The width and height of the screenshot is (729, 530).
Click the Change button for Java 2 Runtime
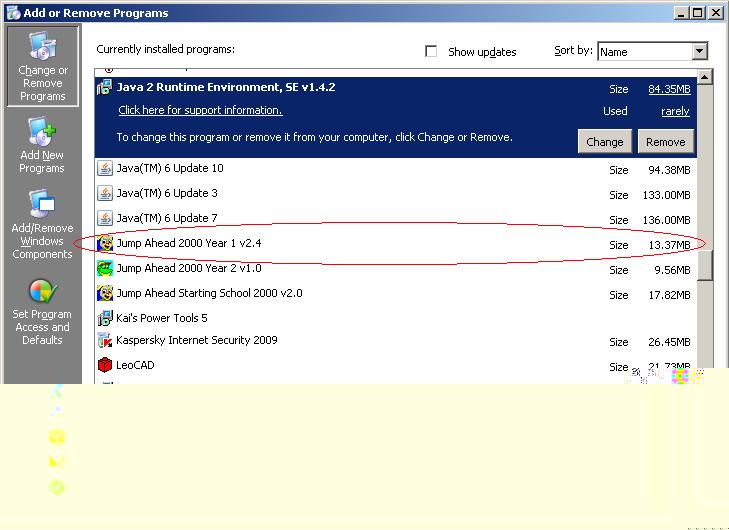[x=604, y=141]
